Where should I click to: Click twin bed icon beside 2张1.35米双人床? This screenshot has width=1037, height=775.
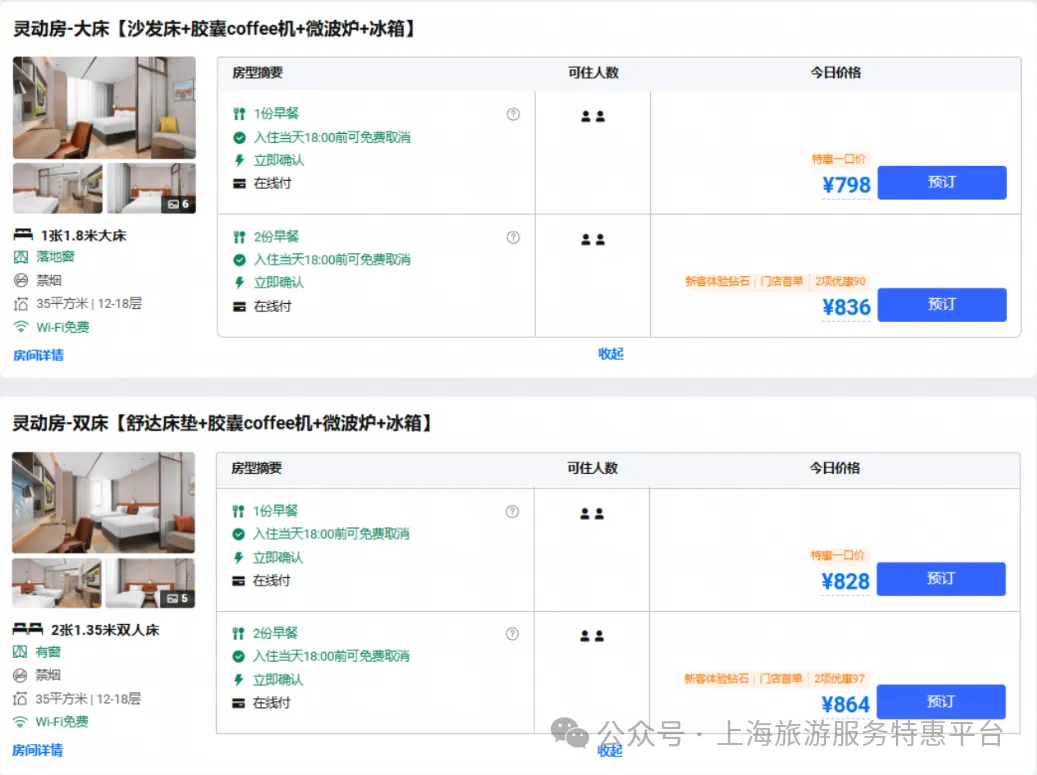point(28,629)
